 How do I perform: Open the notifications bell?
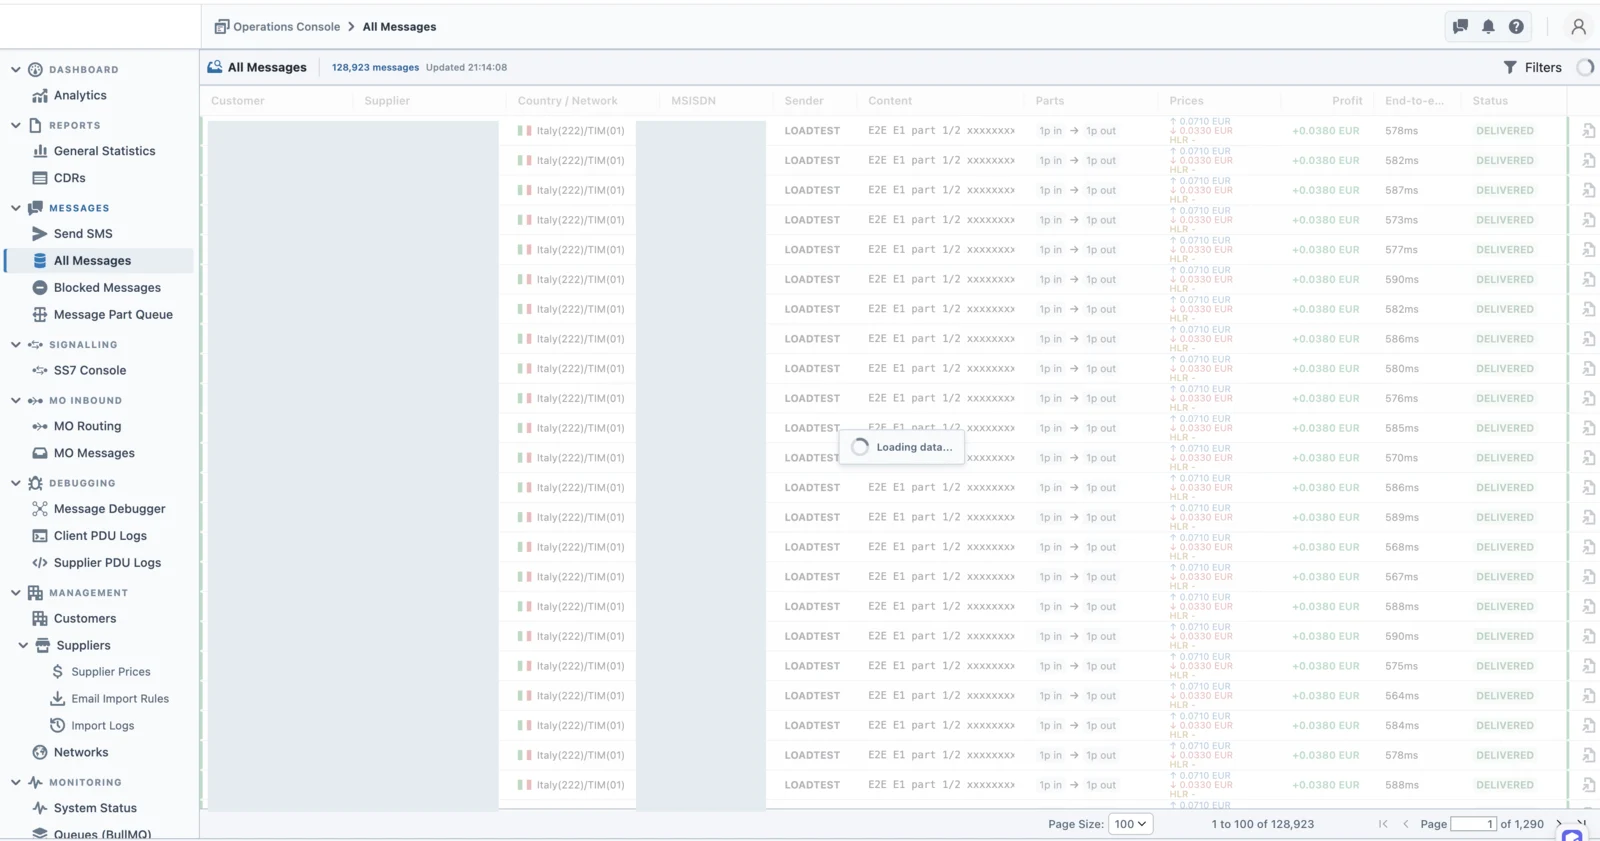1488,27
